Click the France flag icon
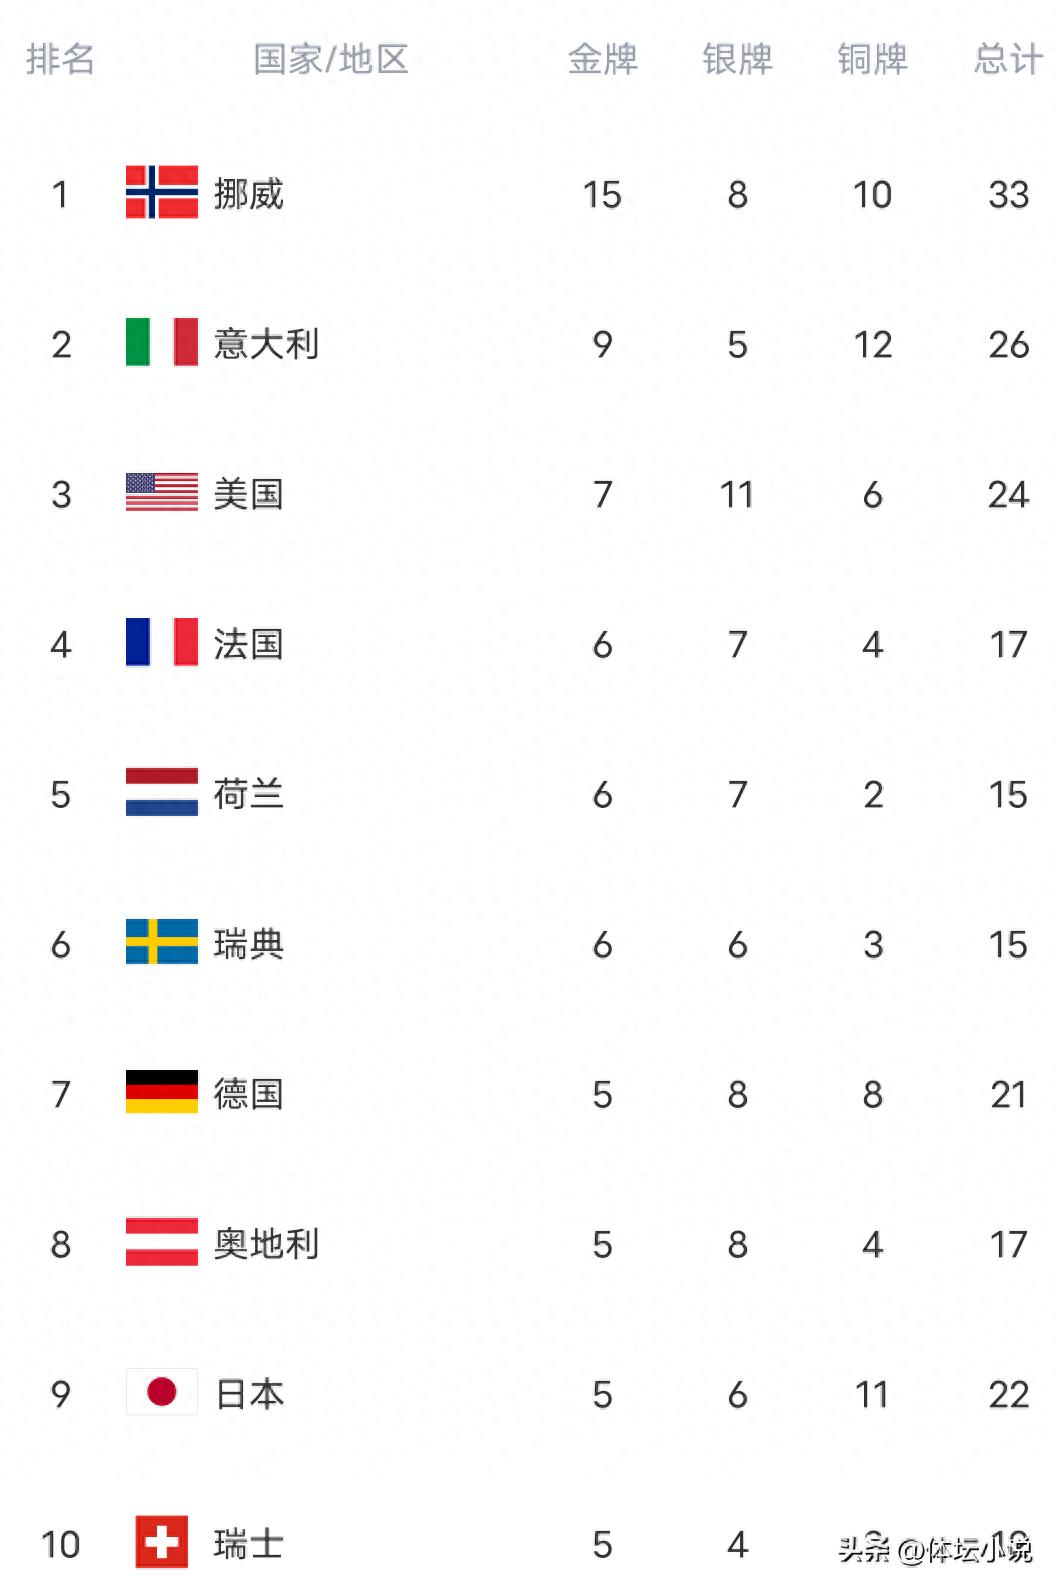This screenshot has width=1057, height=1588. click(161, 642)
